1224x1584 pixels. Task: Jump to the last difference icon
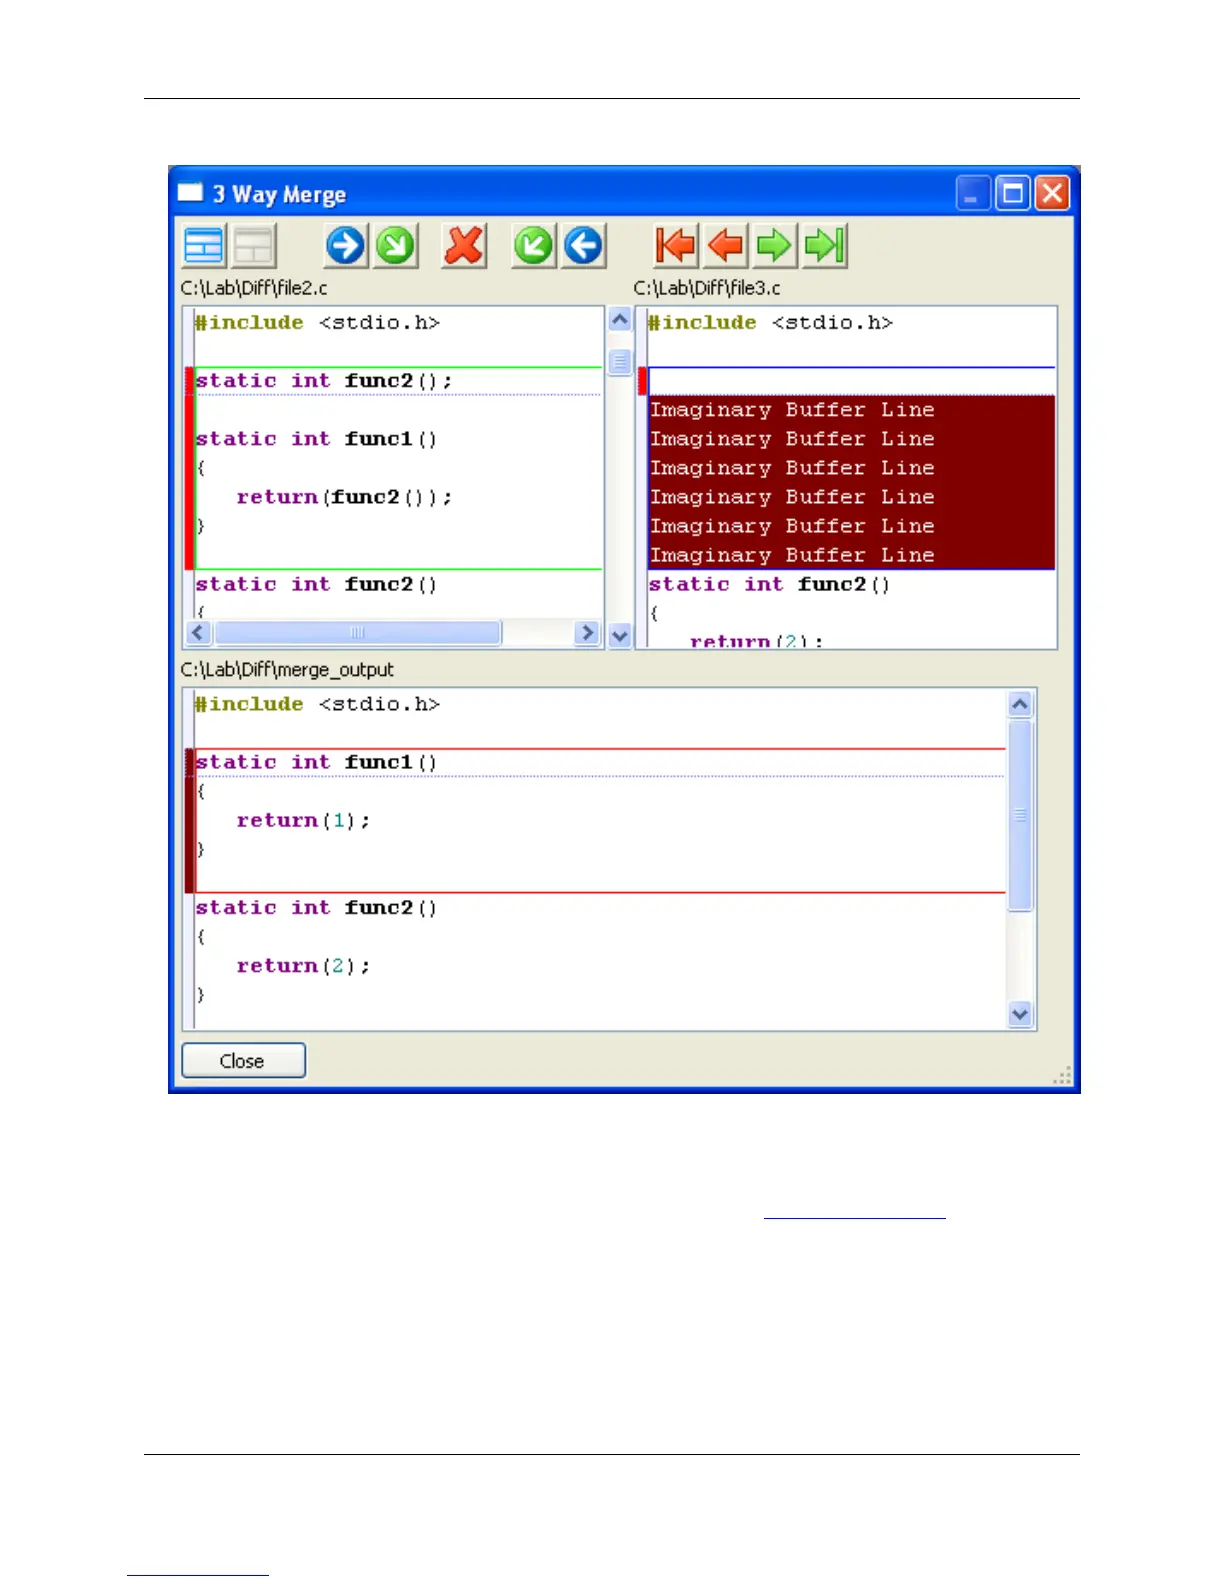(x=825, y=246)
